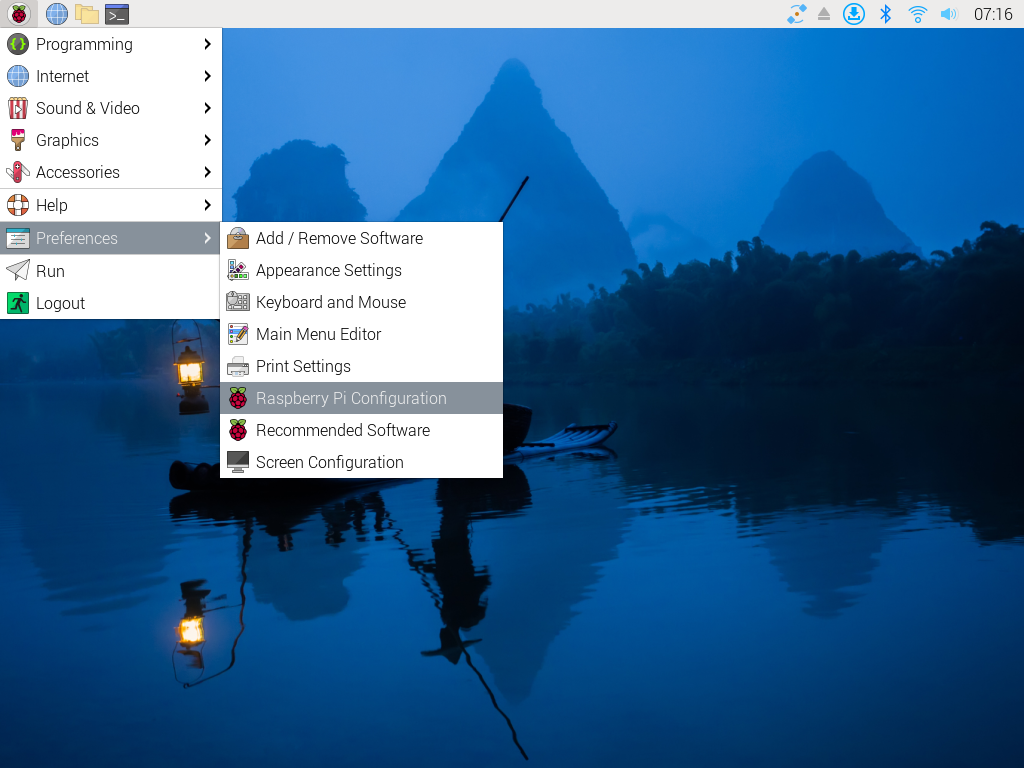
Task: Open the web browser globe icon
Action: pyautogui.click(x=57, y=14)
